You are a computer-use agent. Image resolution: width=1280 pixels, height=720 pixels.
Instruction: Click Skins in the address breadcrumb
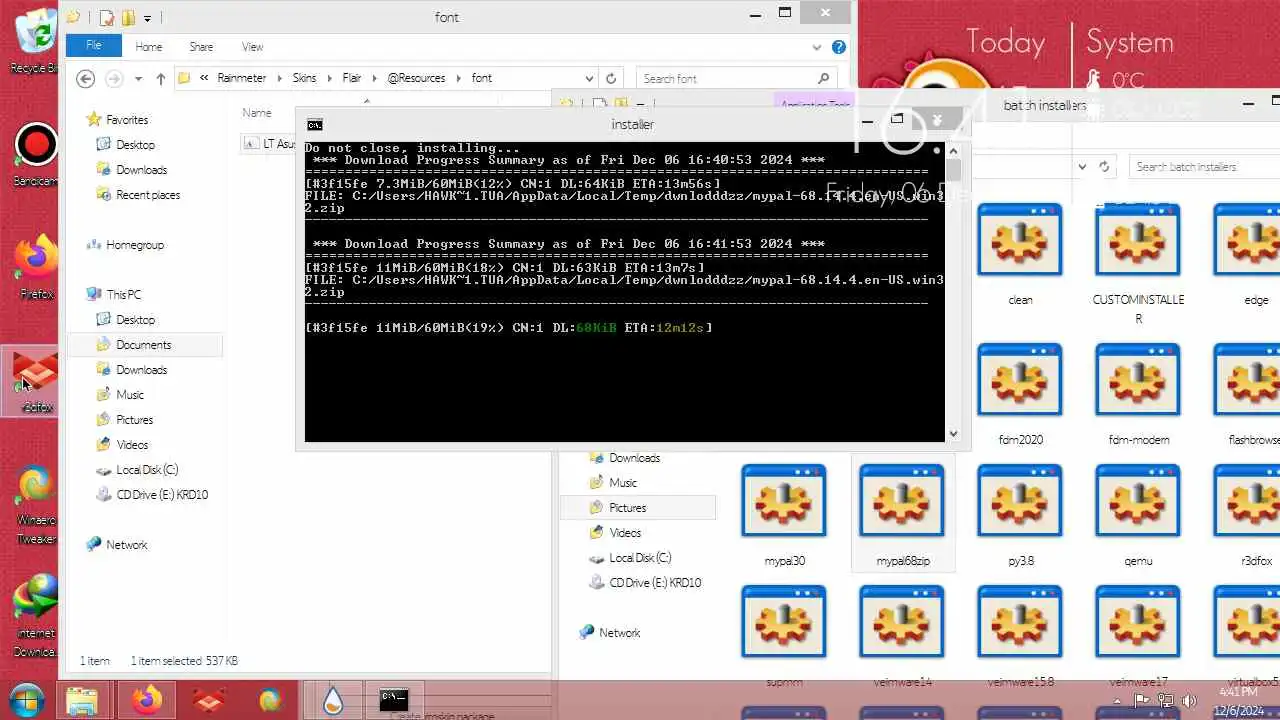(x=304, y=78)
